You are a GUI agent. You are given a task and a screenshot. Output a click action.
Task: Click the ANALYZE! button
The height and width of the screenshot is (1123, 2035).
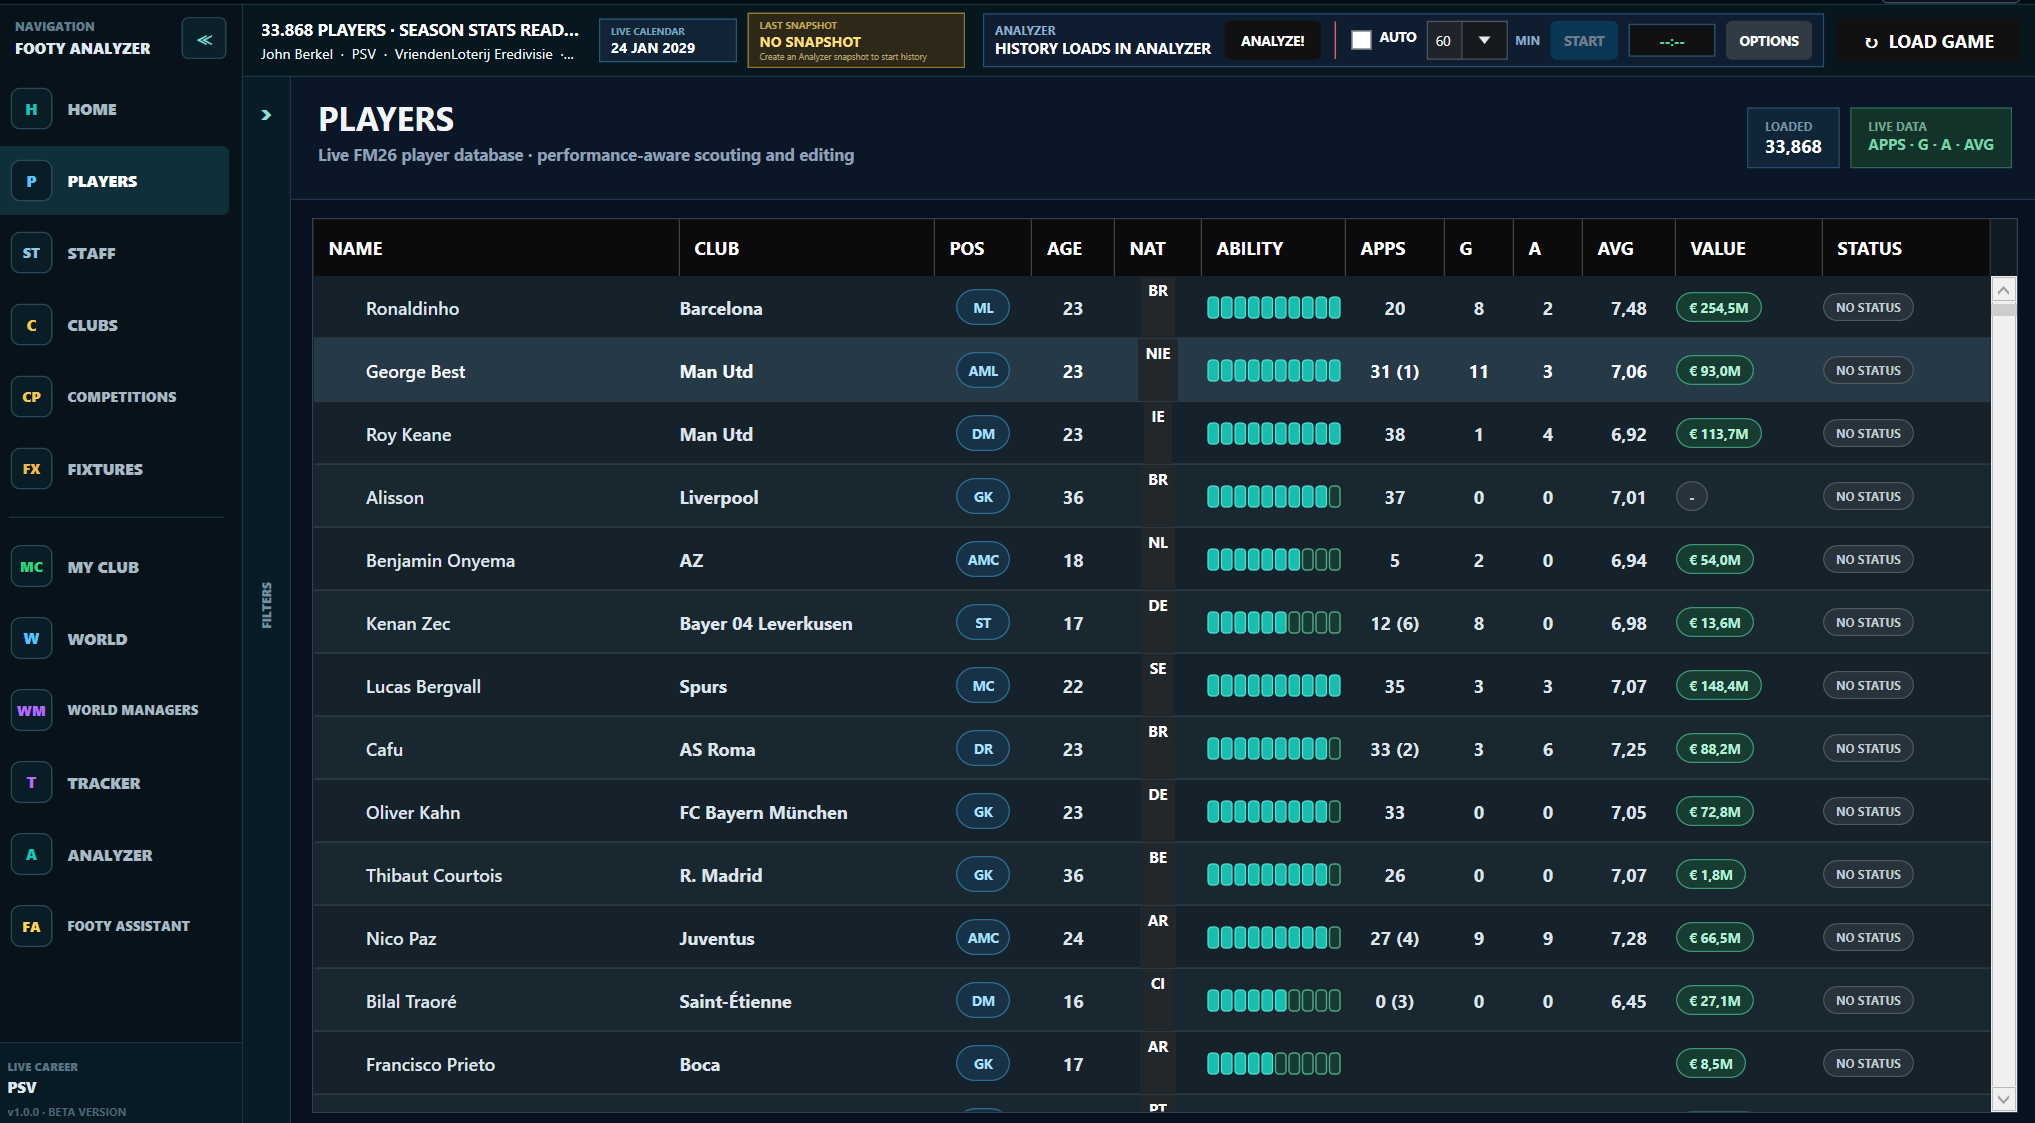point(1272,41)
